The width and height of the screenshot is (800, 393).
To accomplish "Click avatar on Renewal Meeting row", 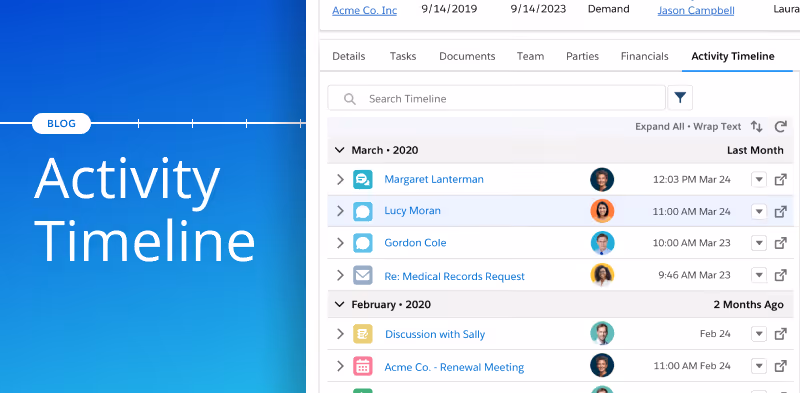I will click(602, 365).
